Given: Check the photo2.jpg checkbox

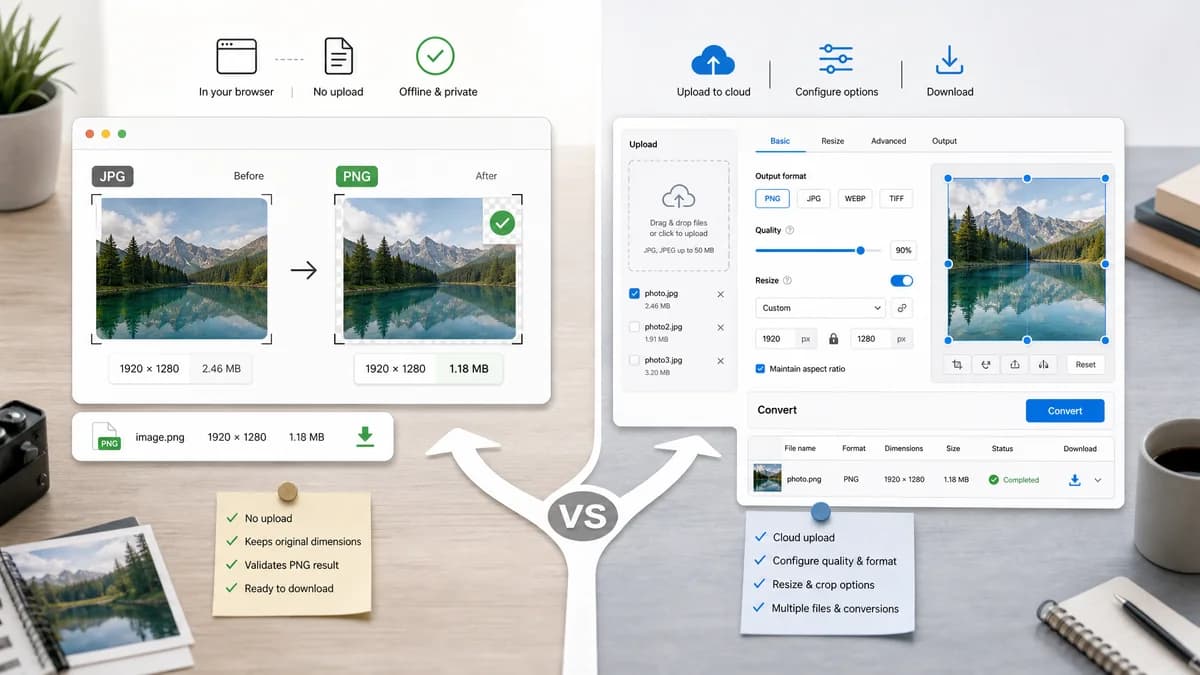Looking at the screenshot, I should tap(634, 327).
